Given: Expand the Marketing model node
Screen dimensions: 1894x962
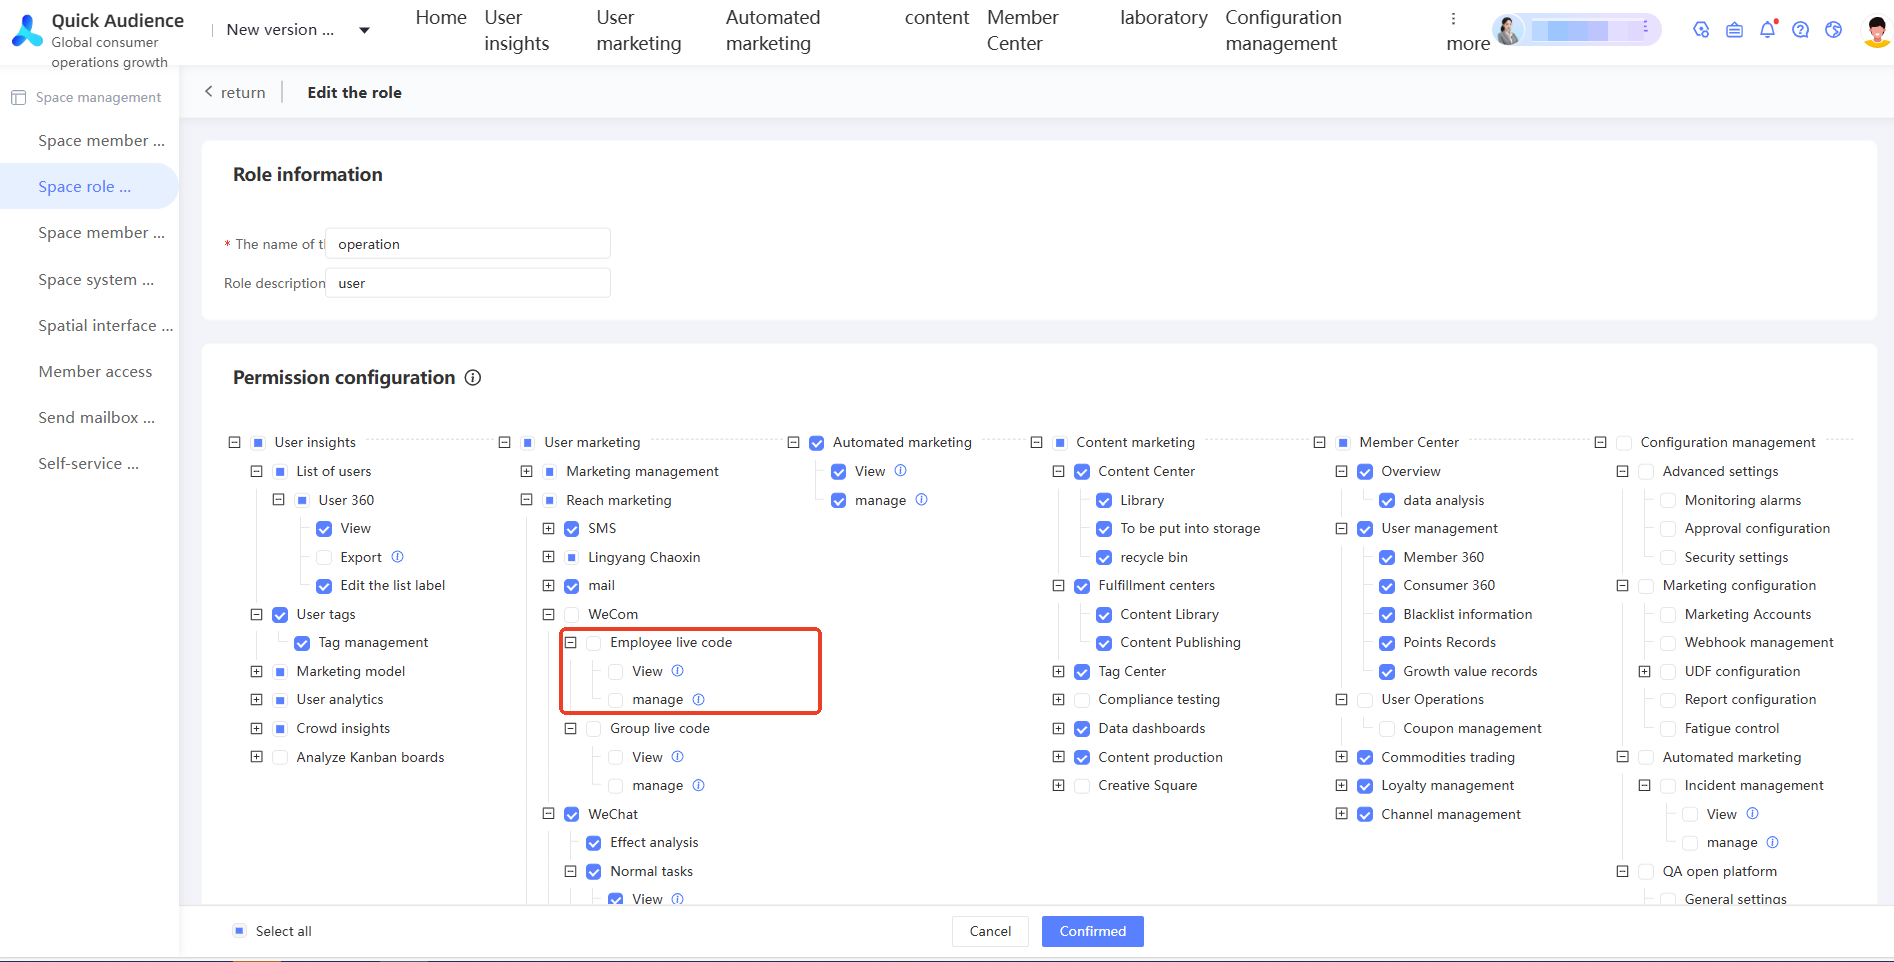Looking at the screenshot, I should [x=256, y=671].
